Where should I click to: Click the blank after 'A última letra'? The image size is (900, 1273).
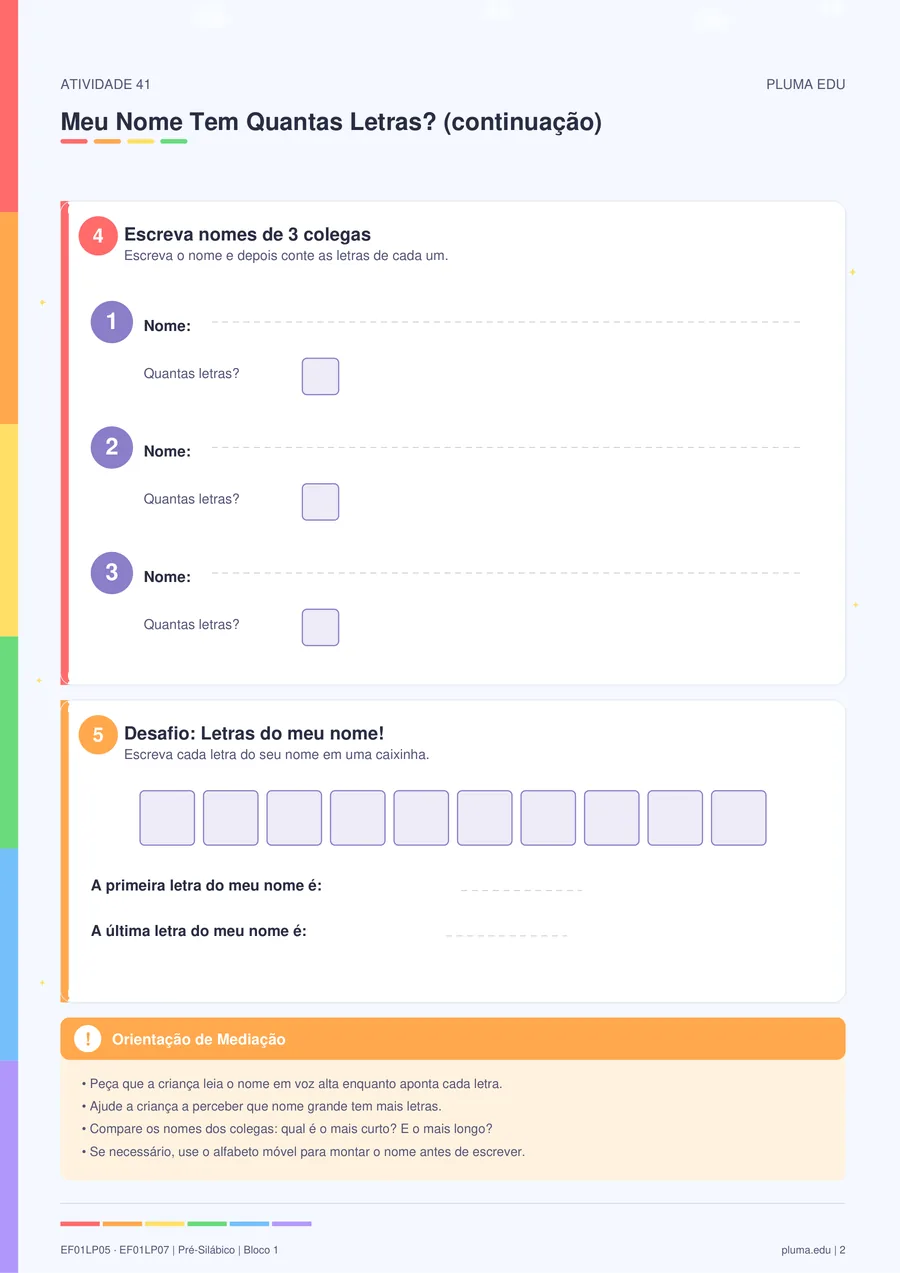click(506, 934)
